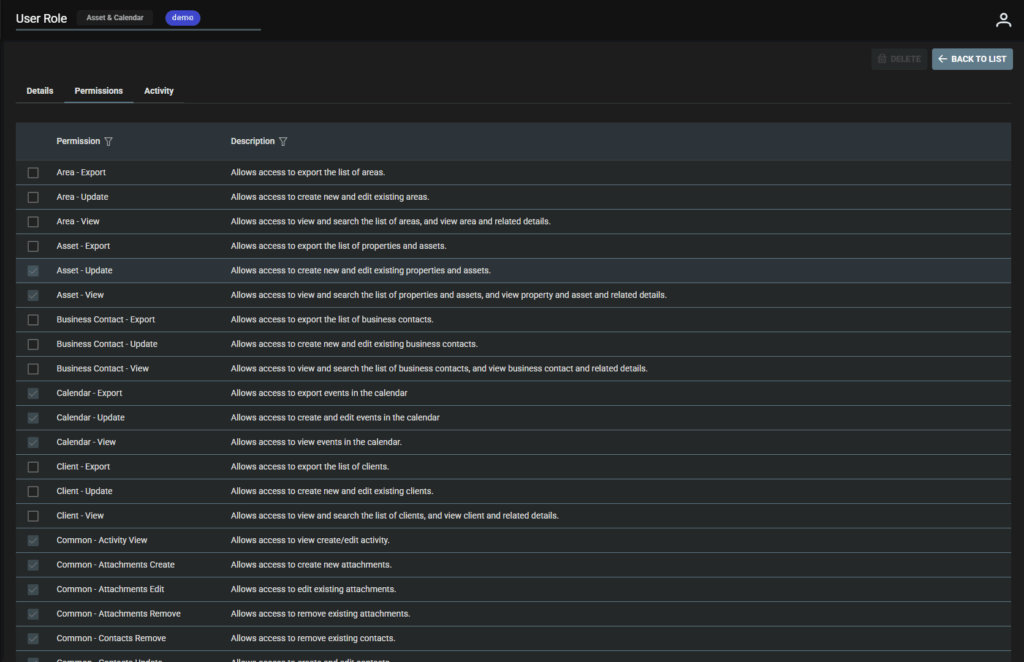Click the Permission column filter icon
Image resolution: width=1024 pixels, height=662 pixels.
pyautogui.click(x=109, y=142)
